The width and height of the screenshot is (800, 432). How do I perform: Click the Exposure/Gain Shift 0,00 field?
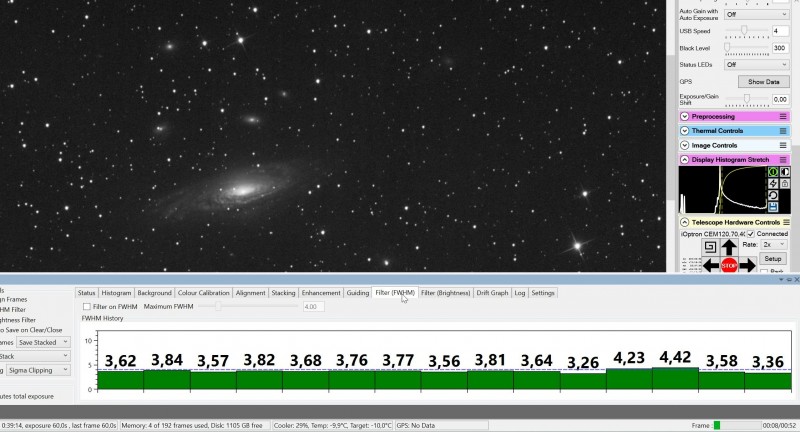pos(780,99)
